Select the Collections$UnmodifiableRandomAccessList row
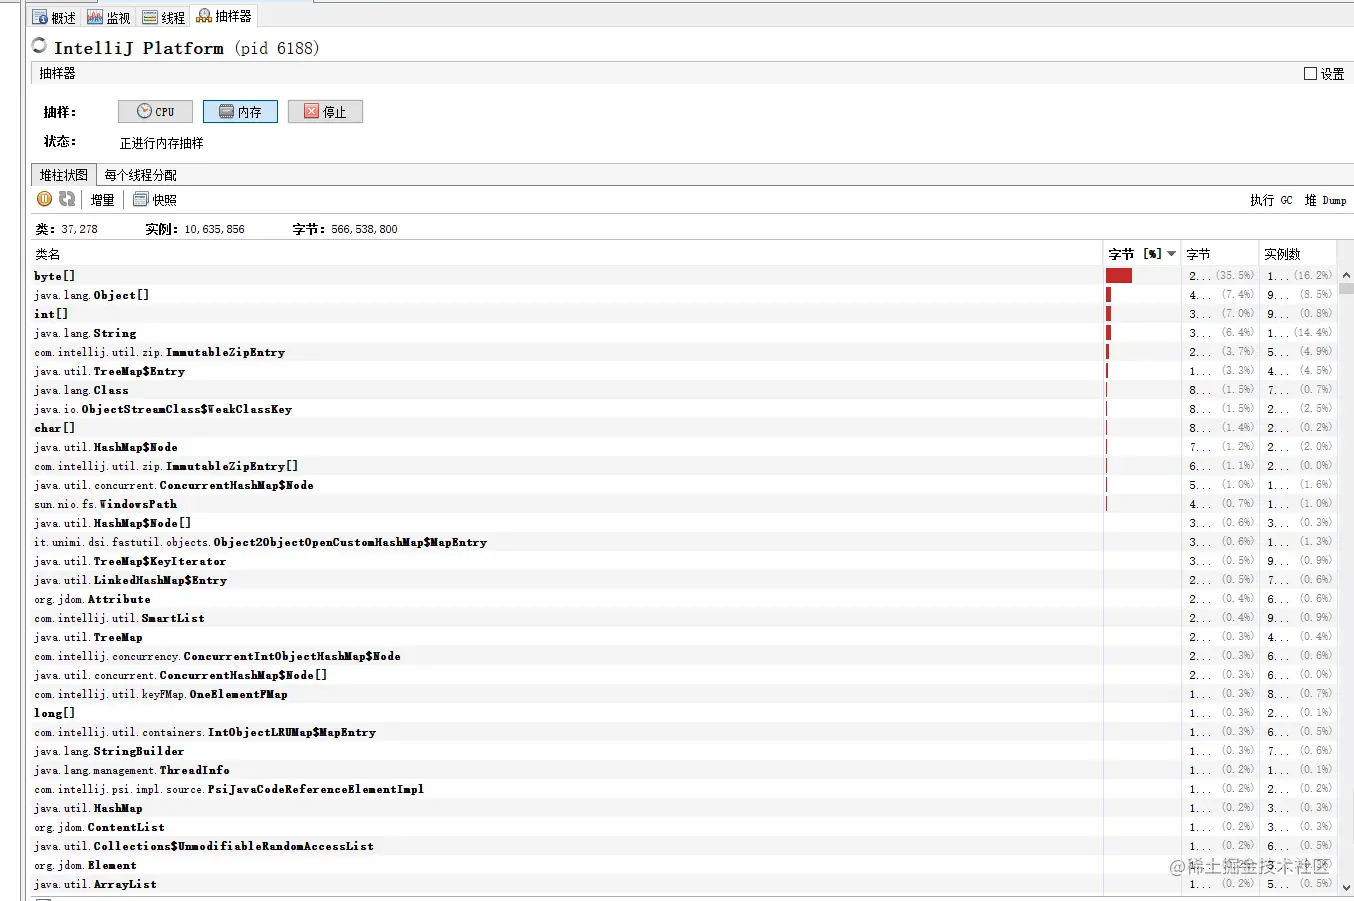The height and width of the screenshot is (901, 1354). pyautogui.click(x=685, y=846)
